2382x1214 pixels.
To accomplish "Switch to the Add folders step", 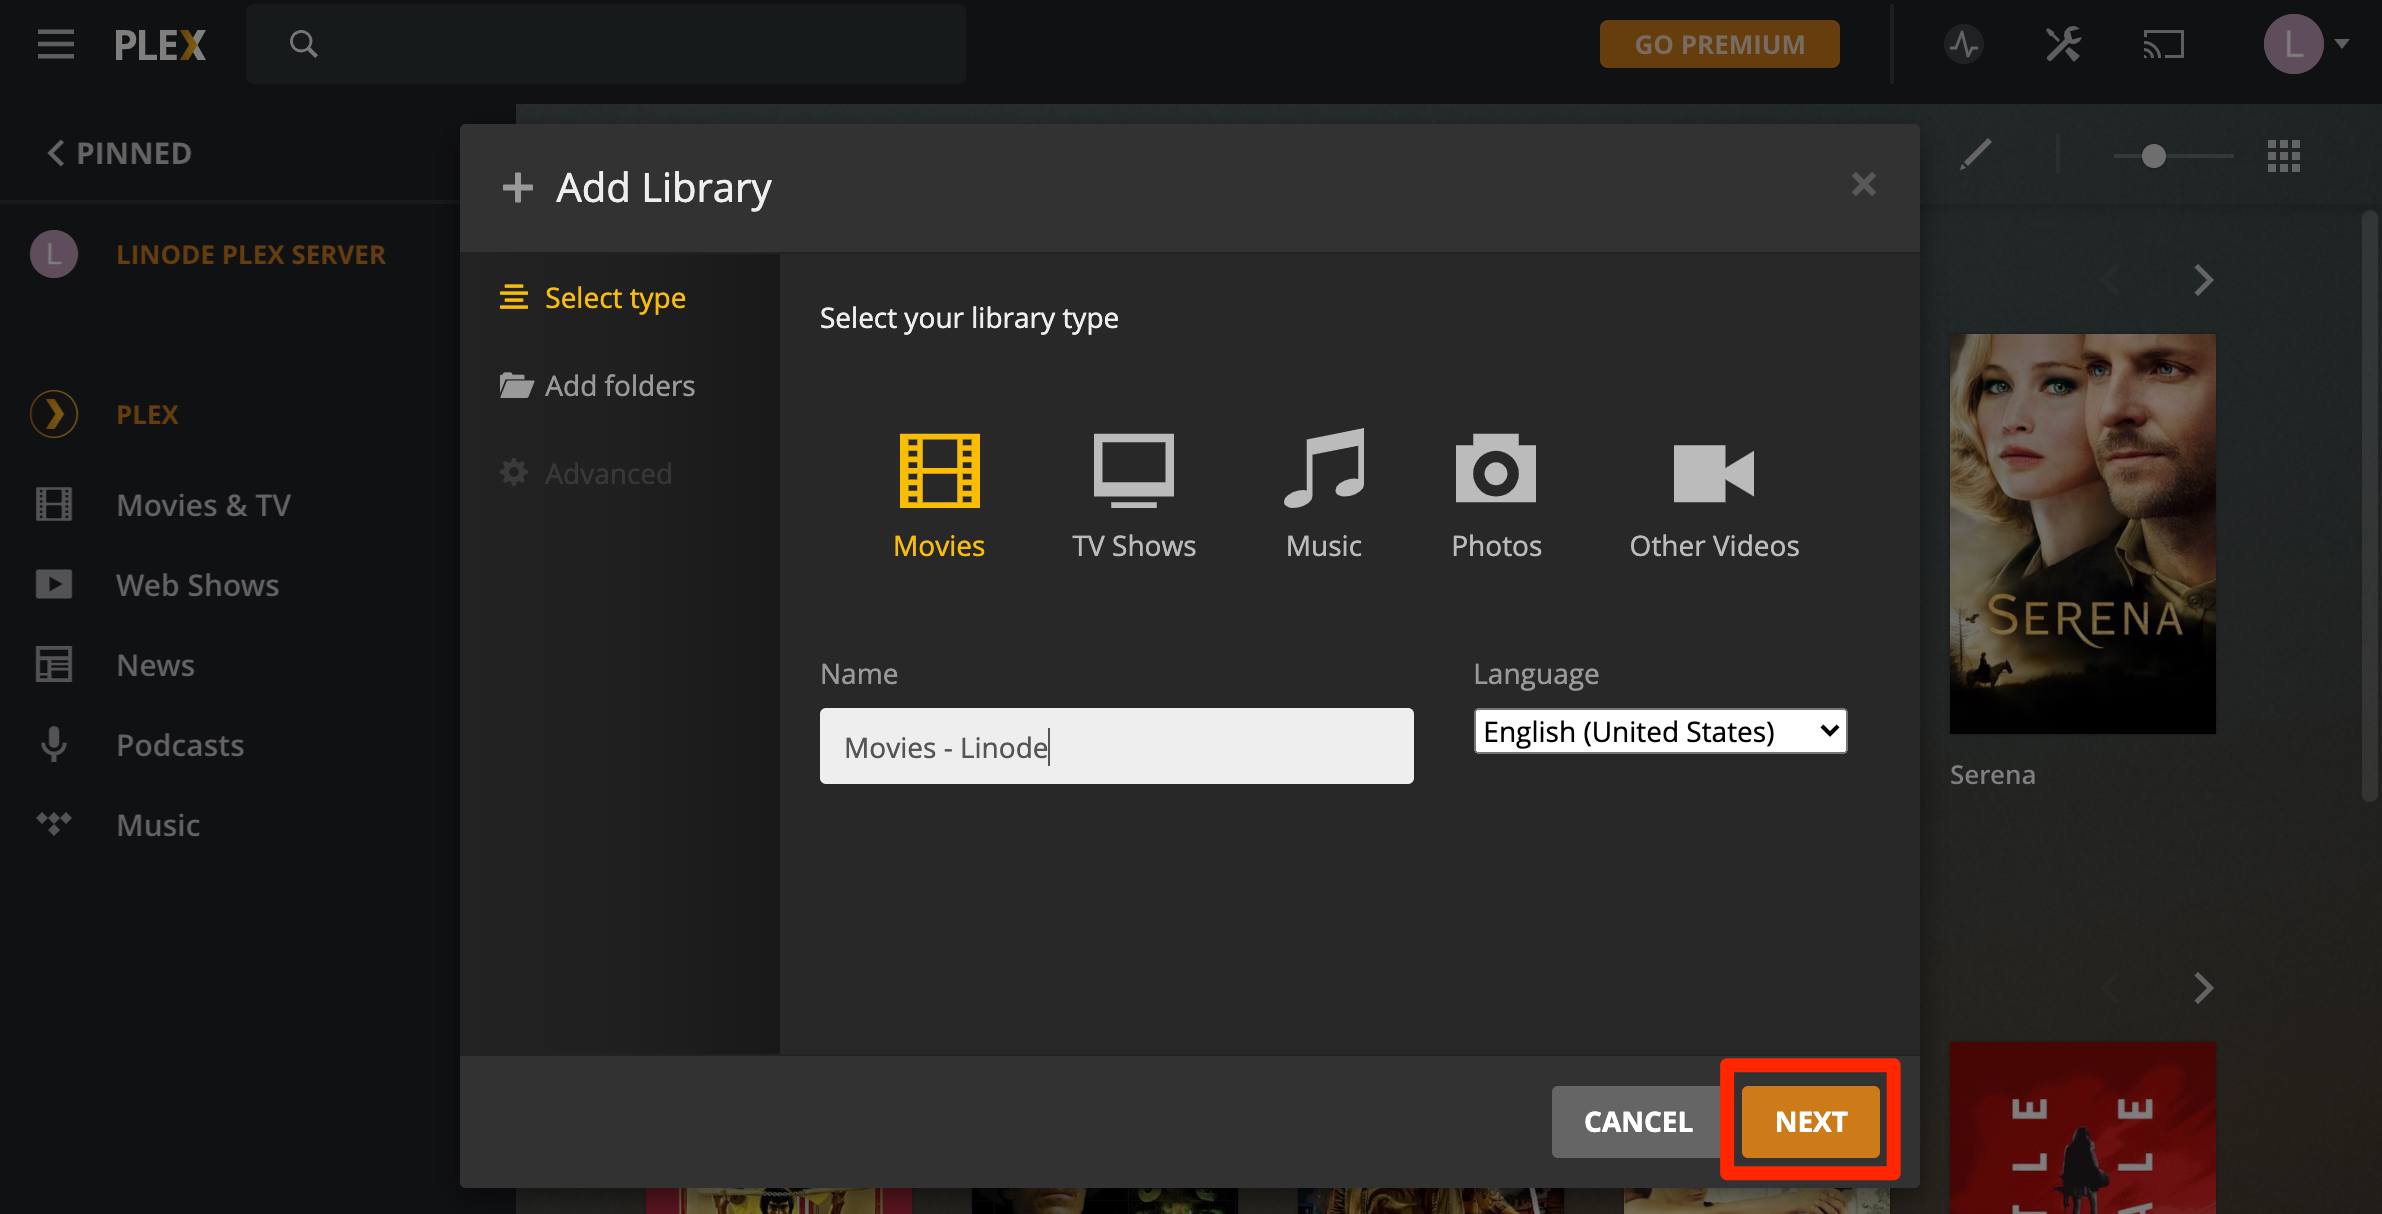I will coord(619,385).
